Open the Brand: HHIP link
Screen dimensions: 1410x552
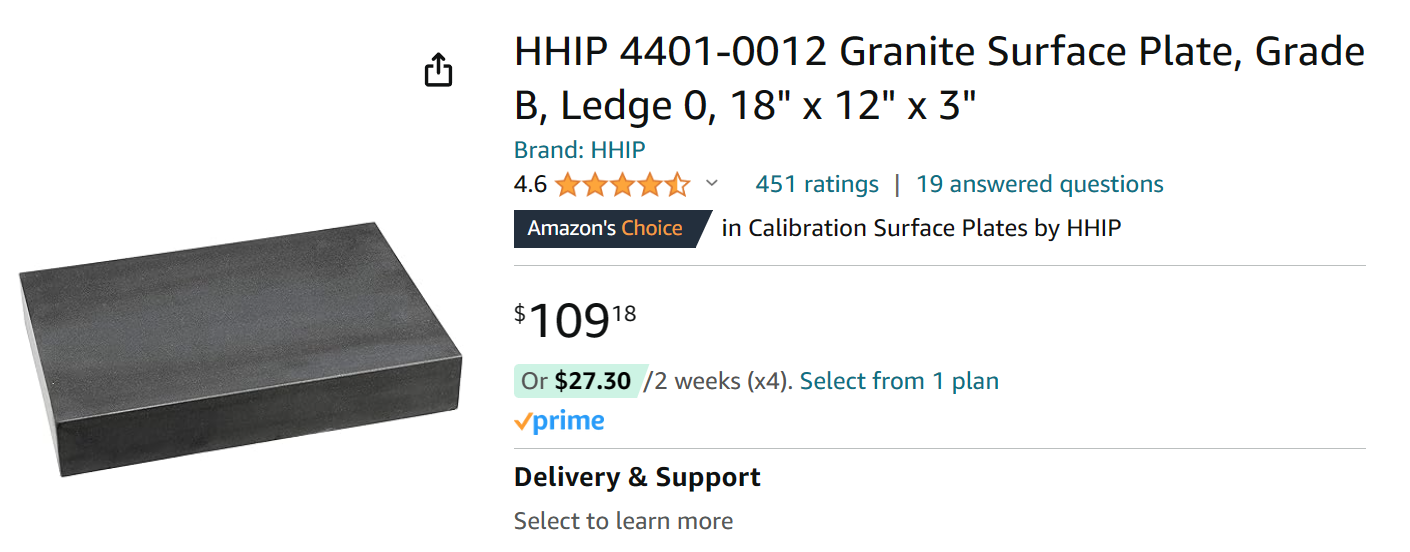(579, 150)
